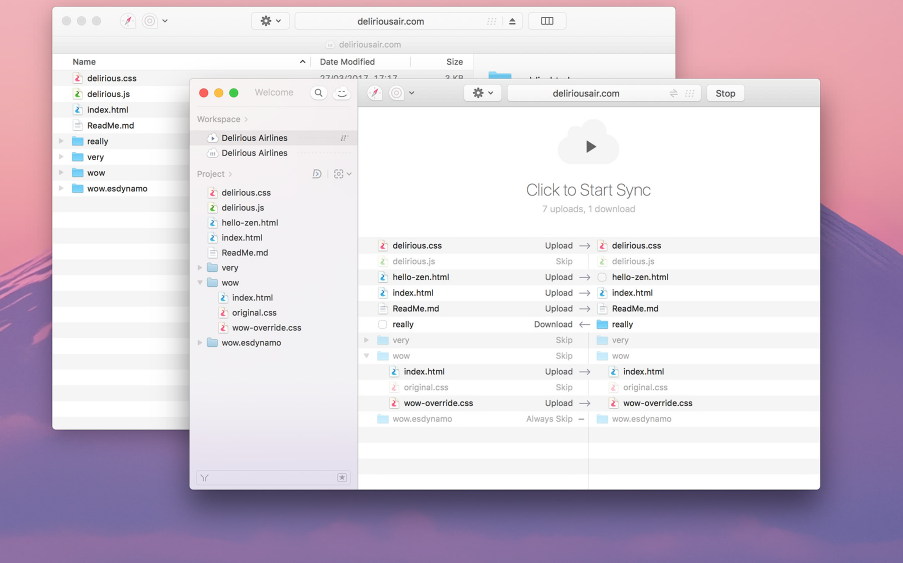The height and width of the screenshot is (563, 903).
Task: Click the target icon in the sync window toolbar
Action: pos(397,93)
